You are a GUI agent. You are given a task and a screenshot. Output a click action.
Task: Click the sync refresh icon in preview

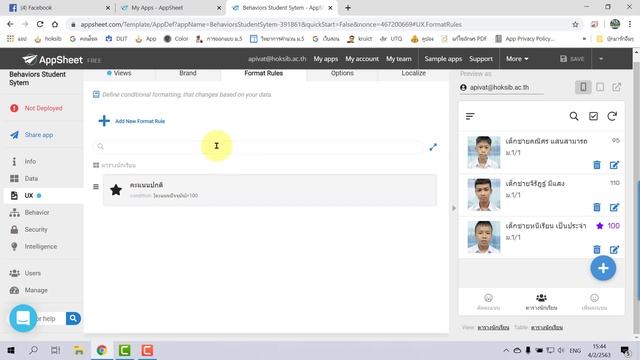(x=612, y=116)
